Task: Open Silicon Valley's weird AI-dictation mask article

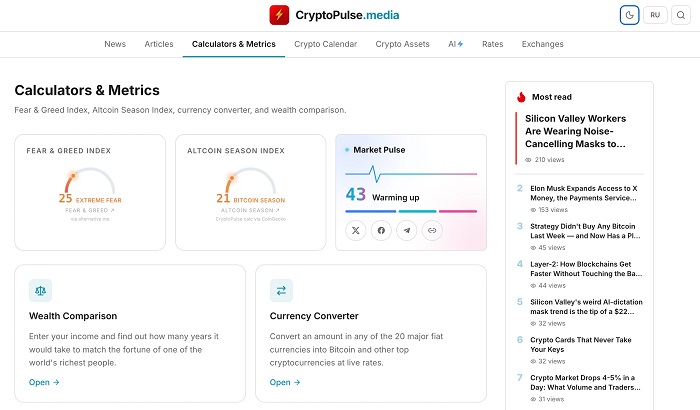Action: [x=586, y=307]
